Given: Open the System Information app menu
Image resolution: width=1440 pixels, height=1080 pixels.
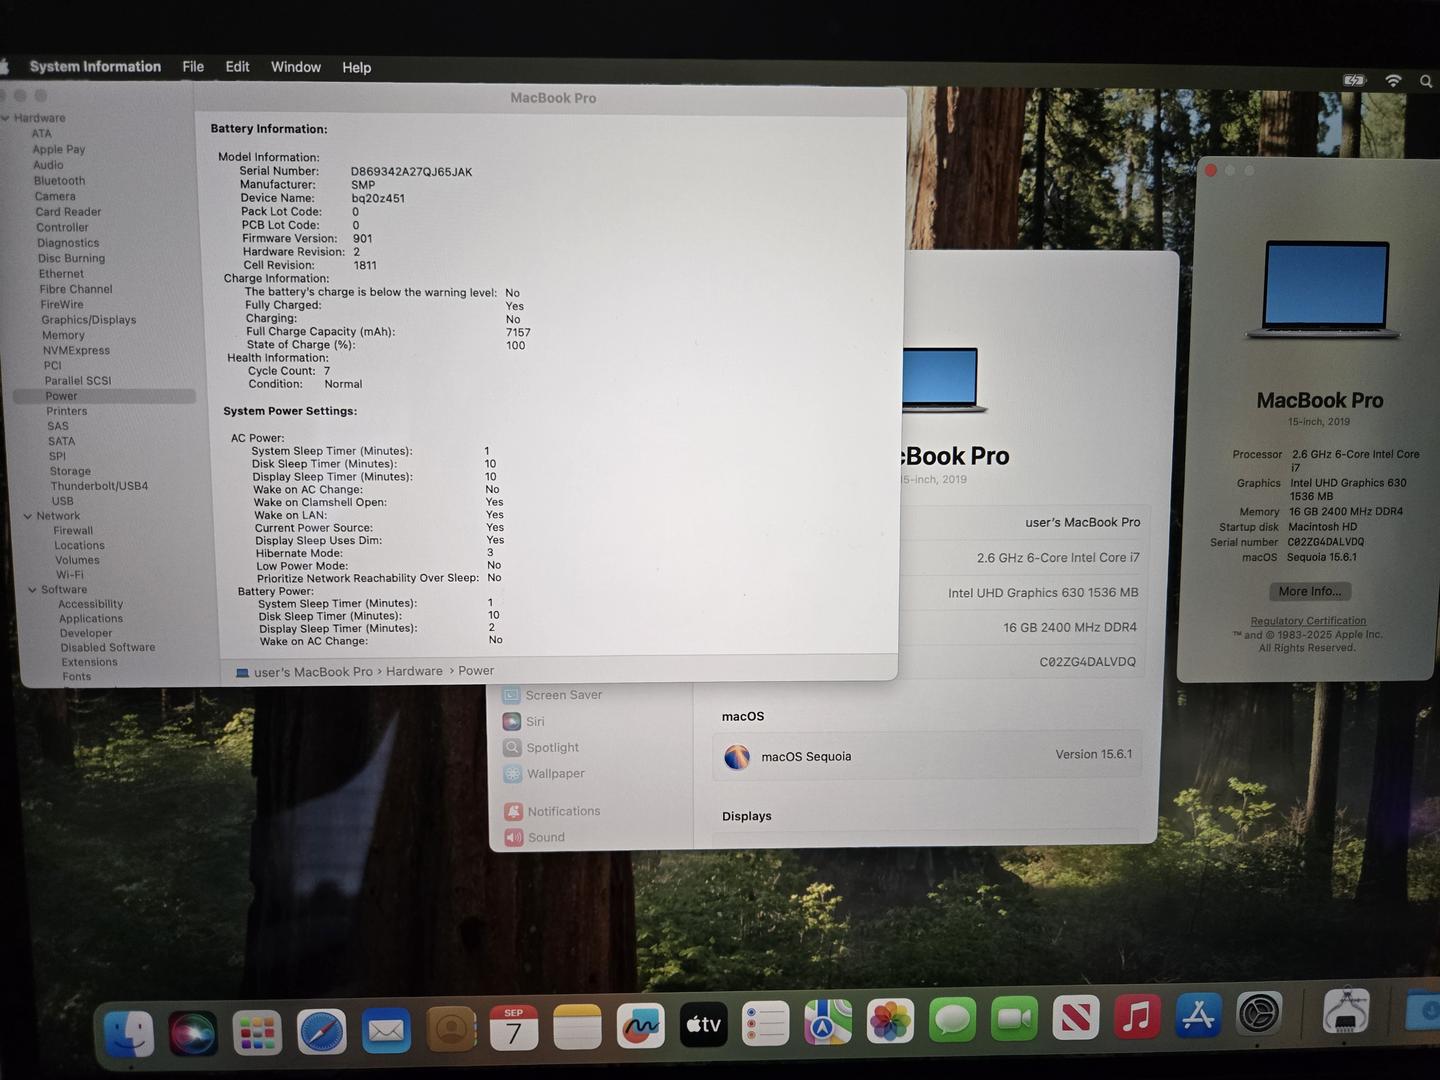Looking at the screenshot, I should (x=95, y=66).
